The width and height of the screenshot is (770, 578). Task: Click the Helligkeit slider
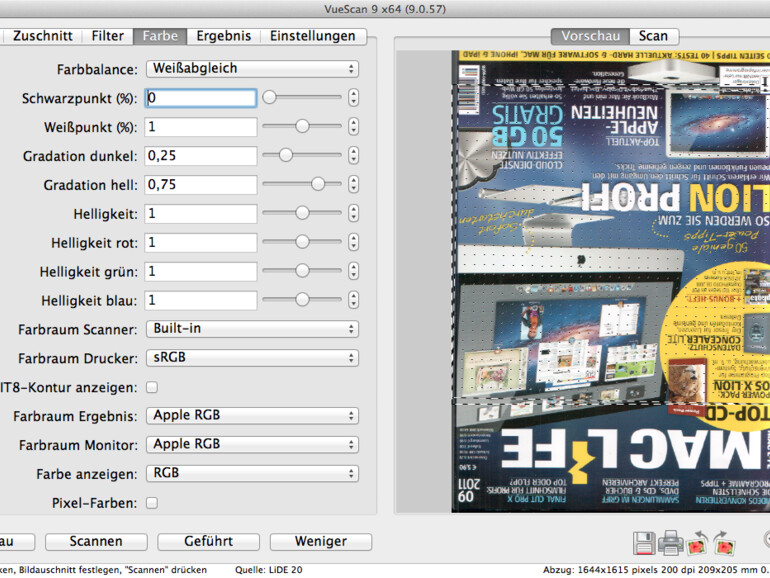[302, 213]
